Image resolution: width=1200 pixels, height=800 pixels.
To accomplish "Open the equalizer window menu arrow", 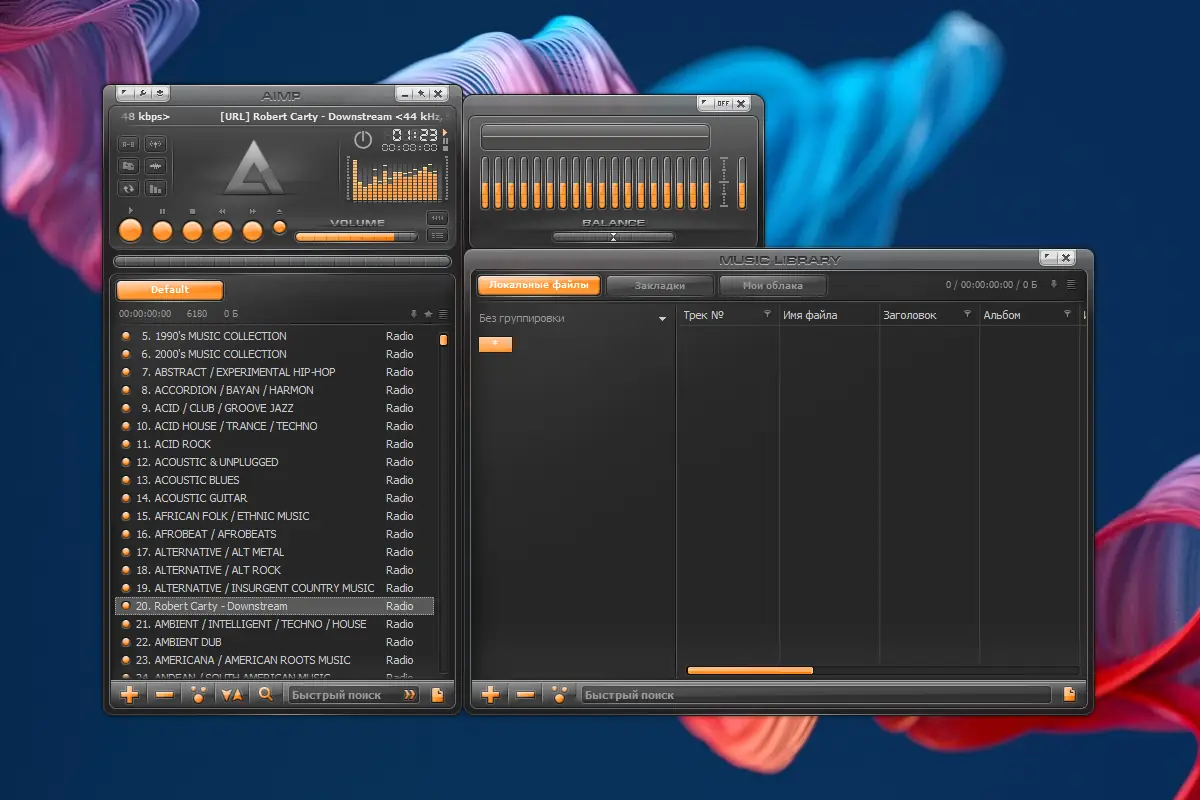I will [x=704, y=102].
